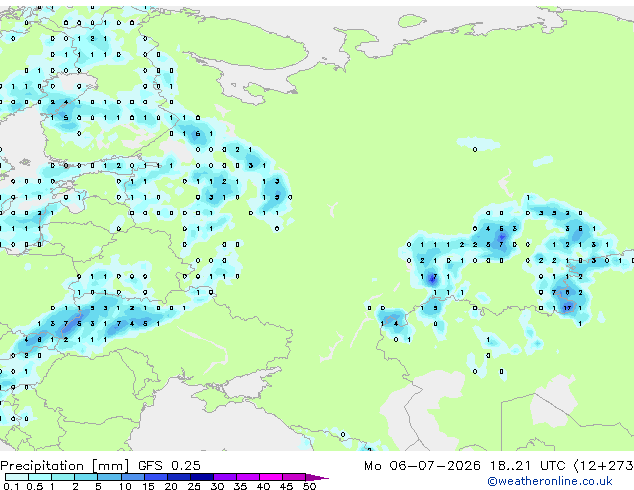Click the legend label '0.1'
This screenshot has height=490, width=634.
pyautogui.click(x=11, y=486)
